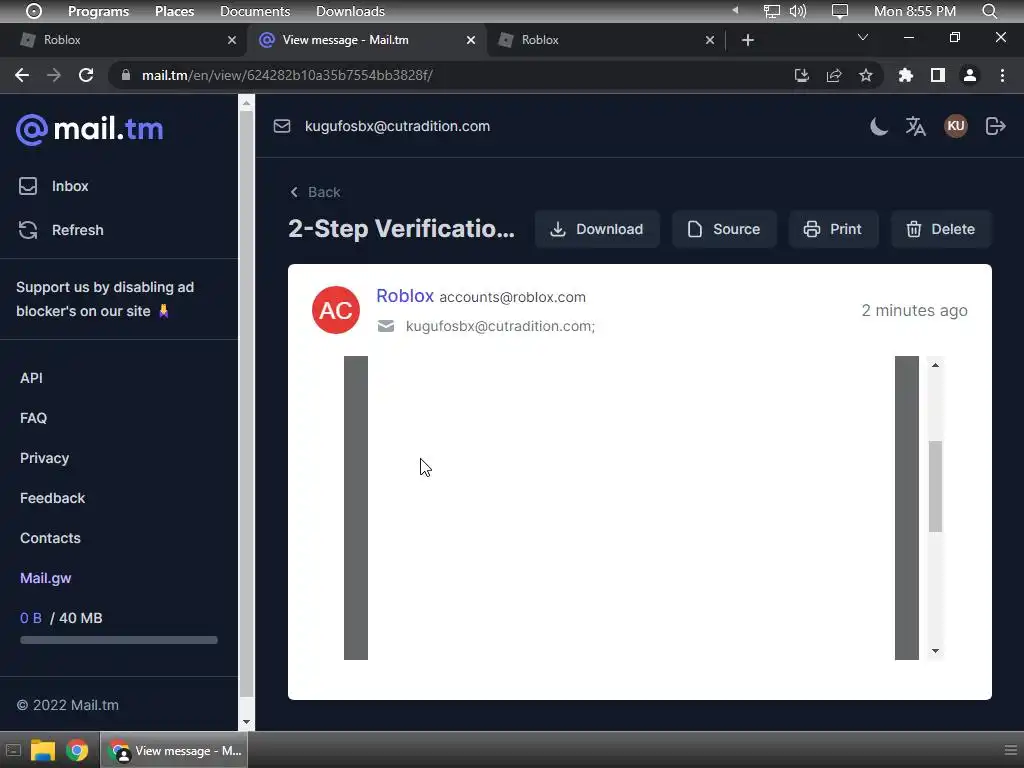The height and width of the screenshot is (768, 1024).
Task: Bookmark this page with the star icon
Action: [x=866, y=75]
